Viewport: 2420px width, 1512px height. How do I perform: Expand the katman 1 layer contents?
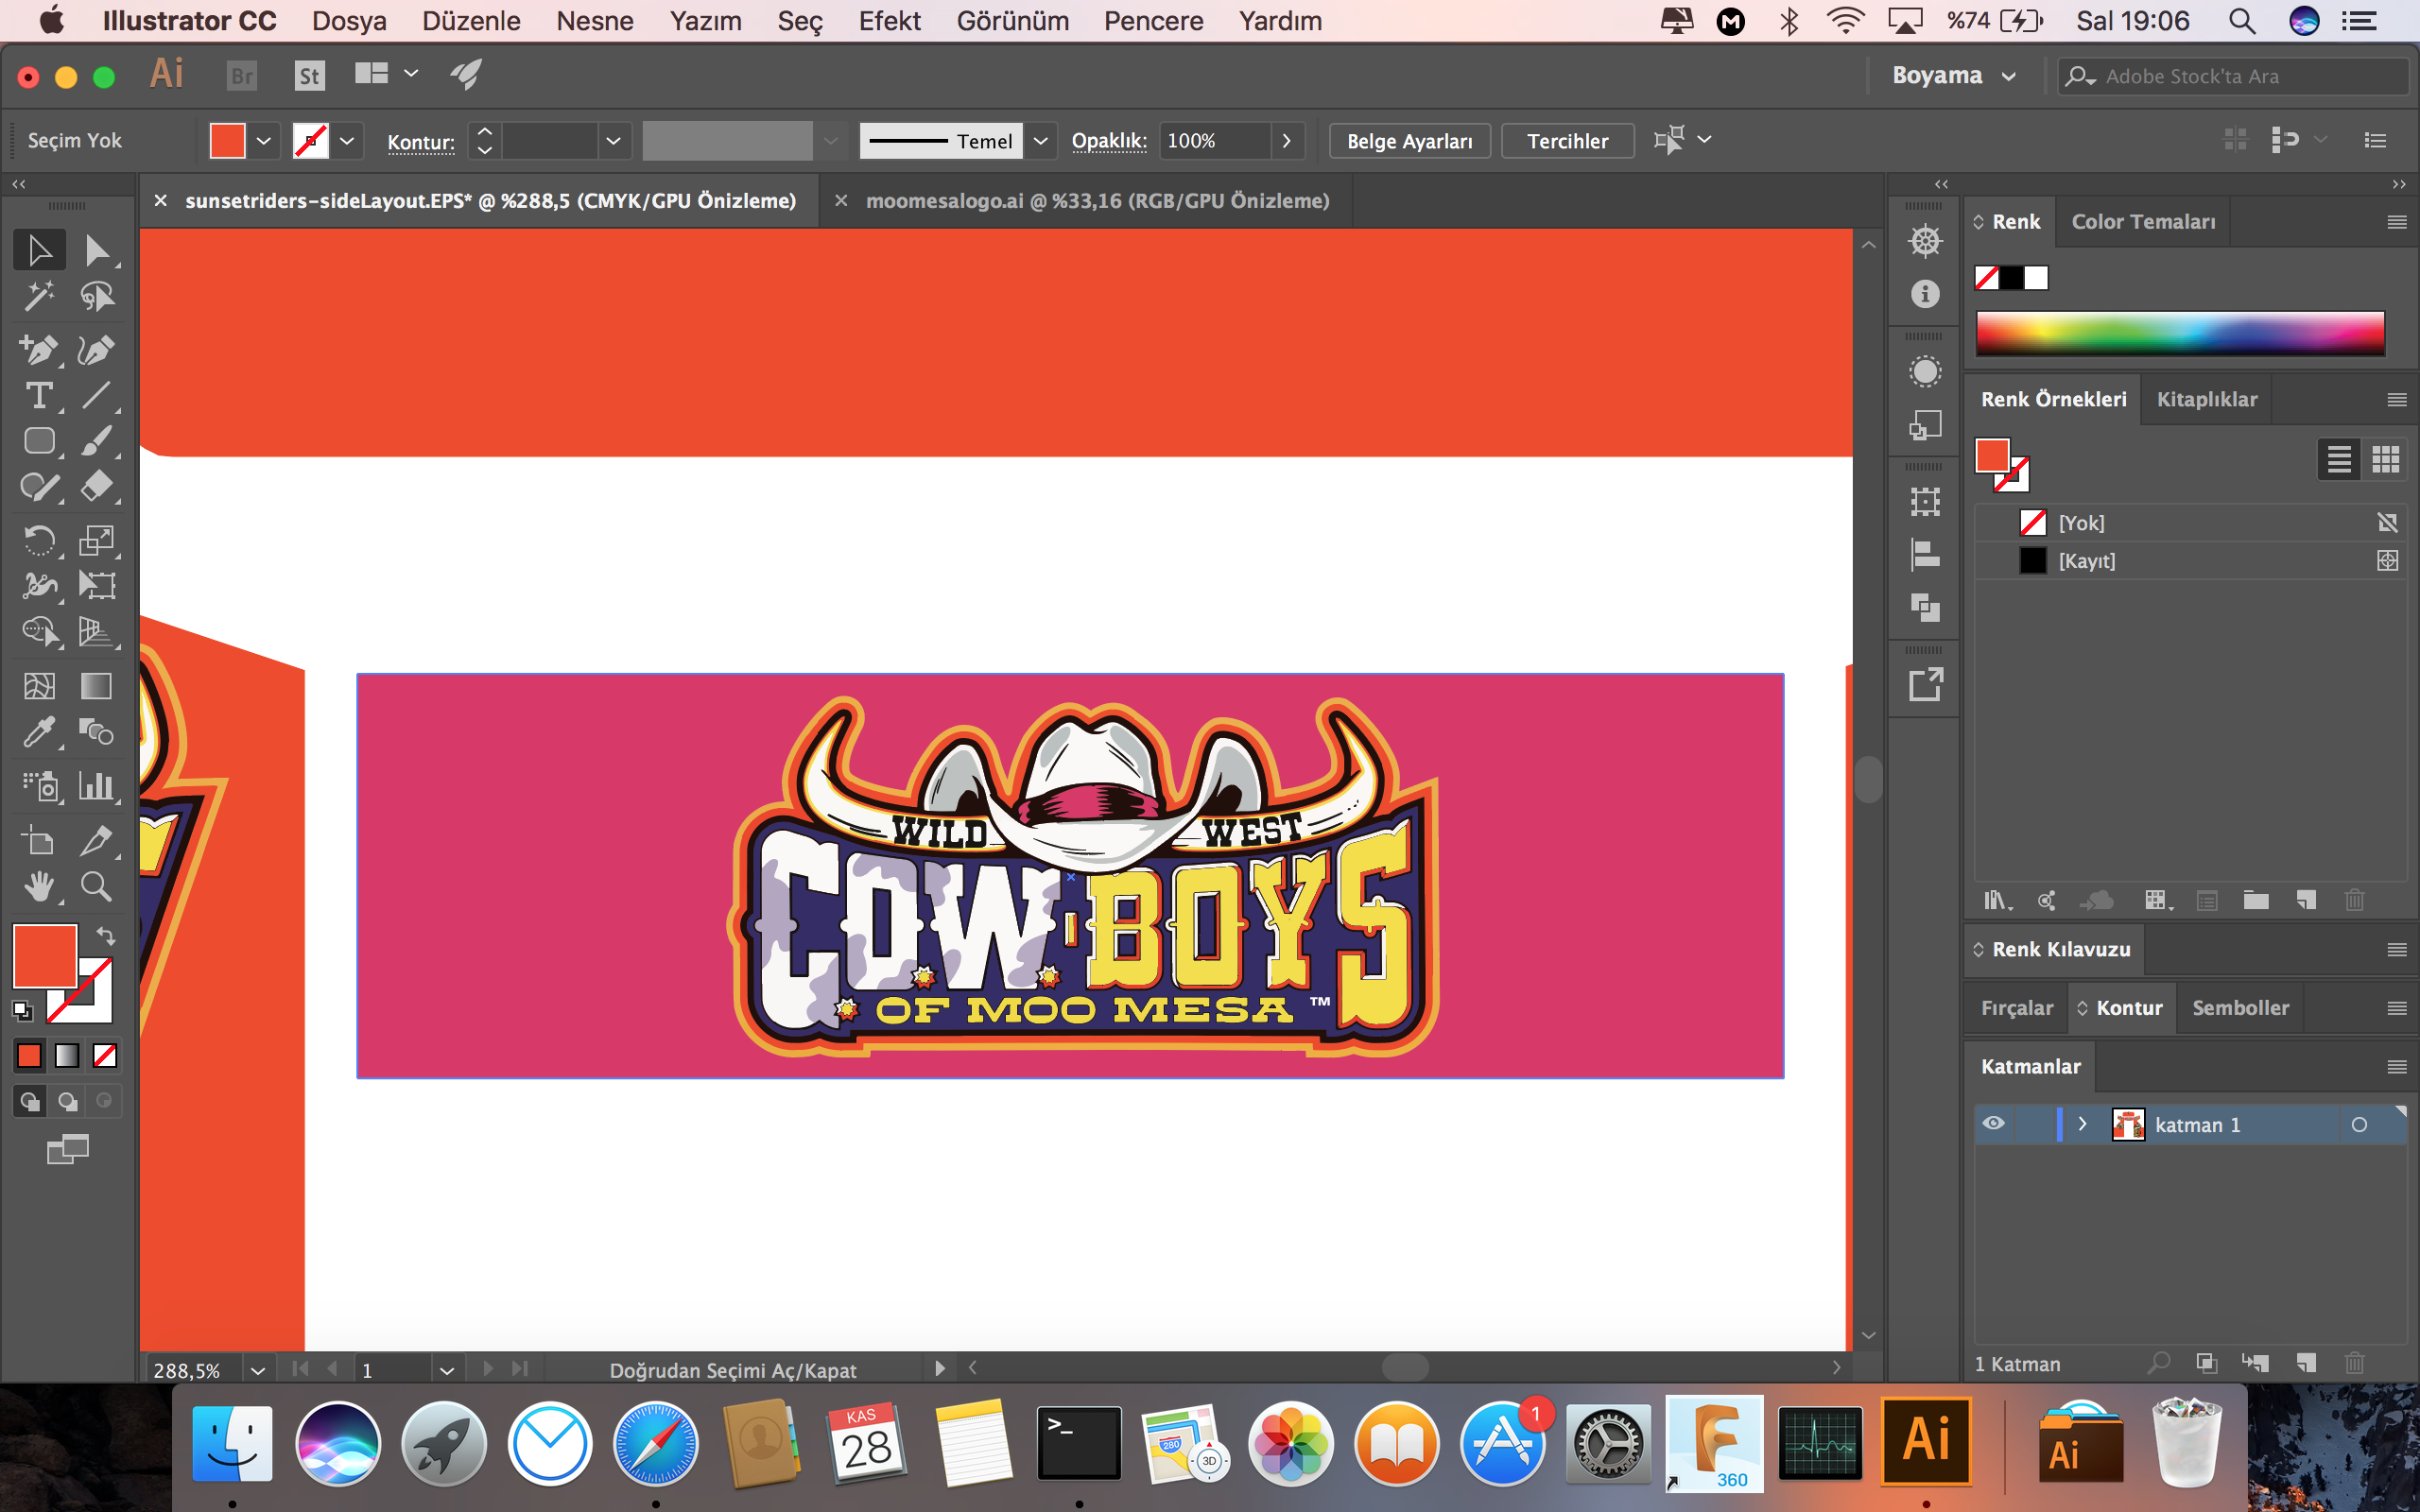point(2083,1124)
